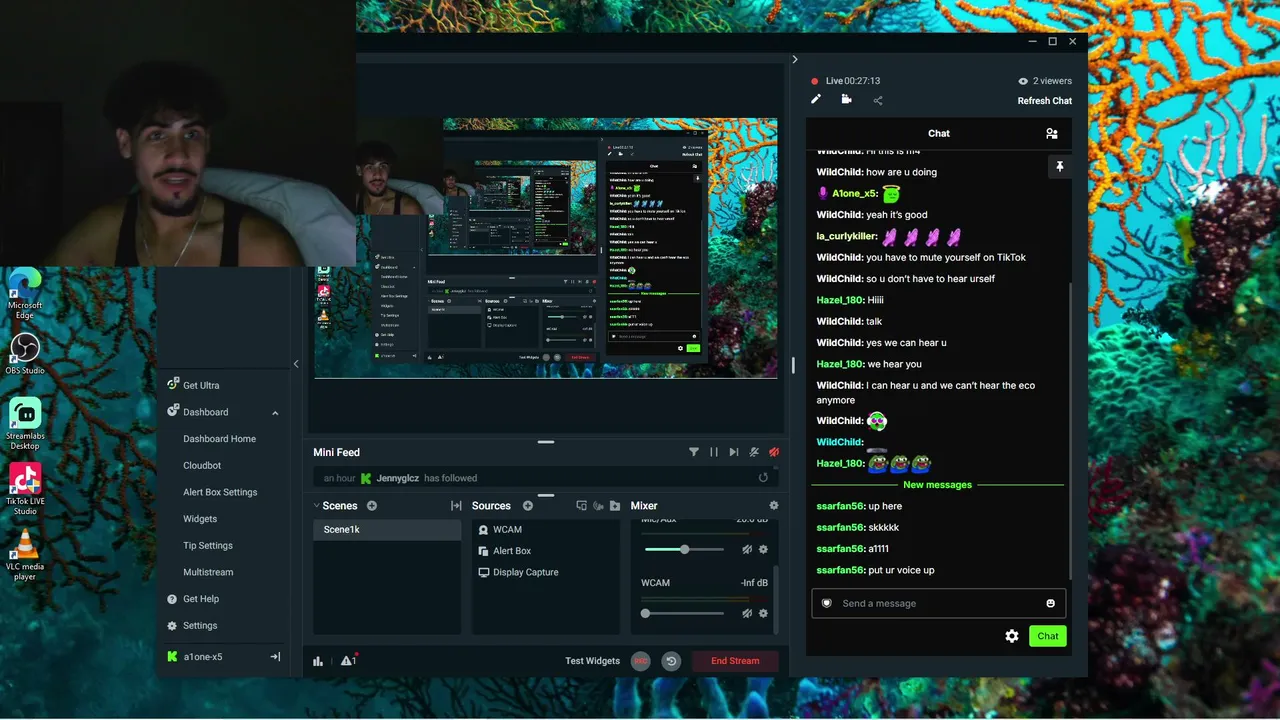
Task: Adjust the WCAM volume slider
Action: coord(684,613)
